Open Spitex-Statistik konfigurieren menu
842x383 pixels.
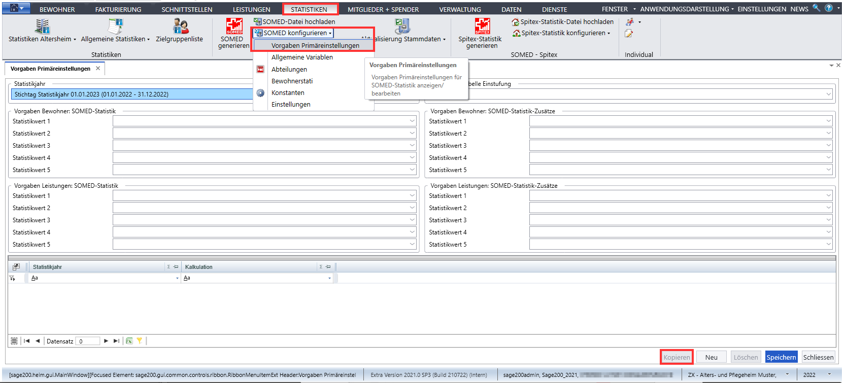tap(562, 33)
